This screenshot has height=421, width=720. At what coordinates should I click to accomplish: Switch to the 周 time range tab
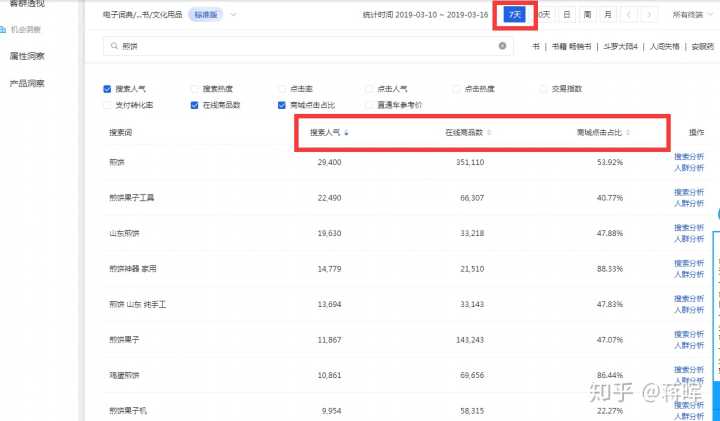(x=587, y=15)
